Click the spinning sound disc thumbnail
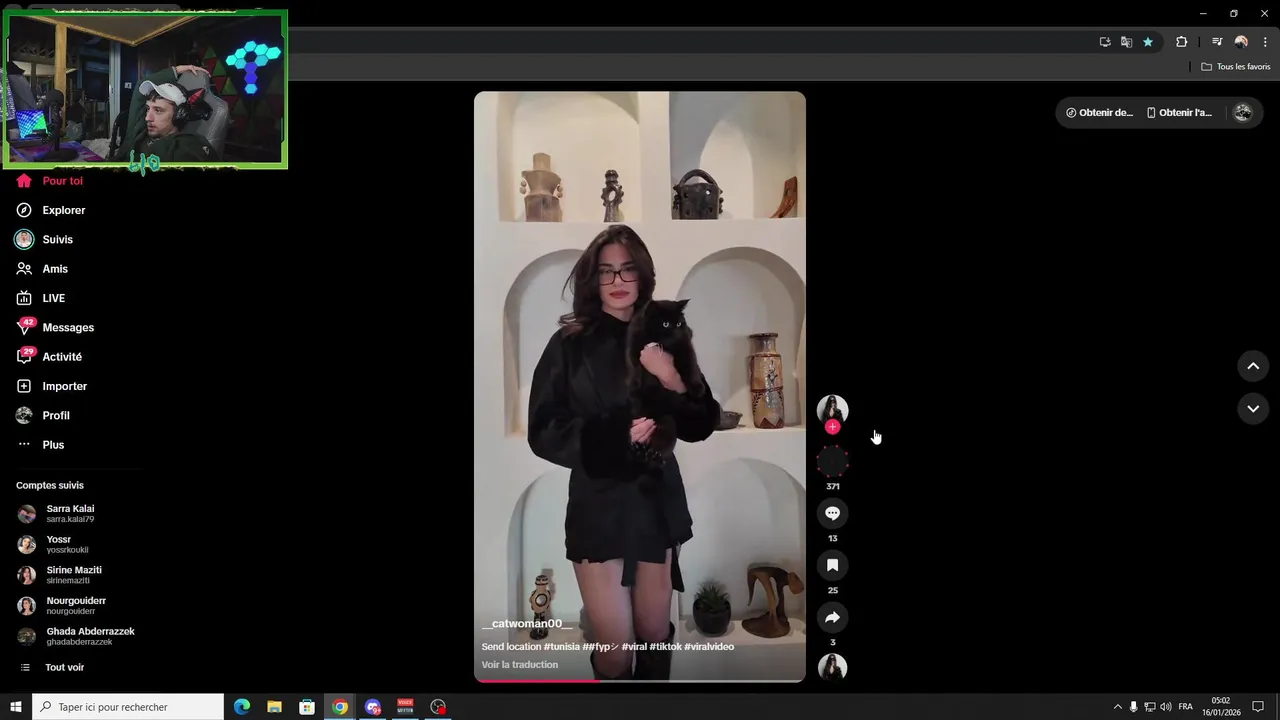1280x720 pixels. tap(832, 667)
